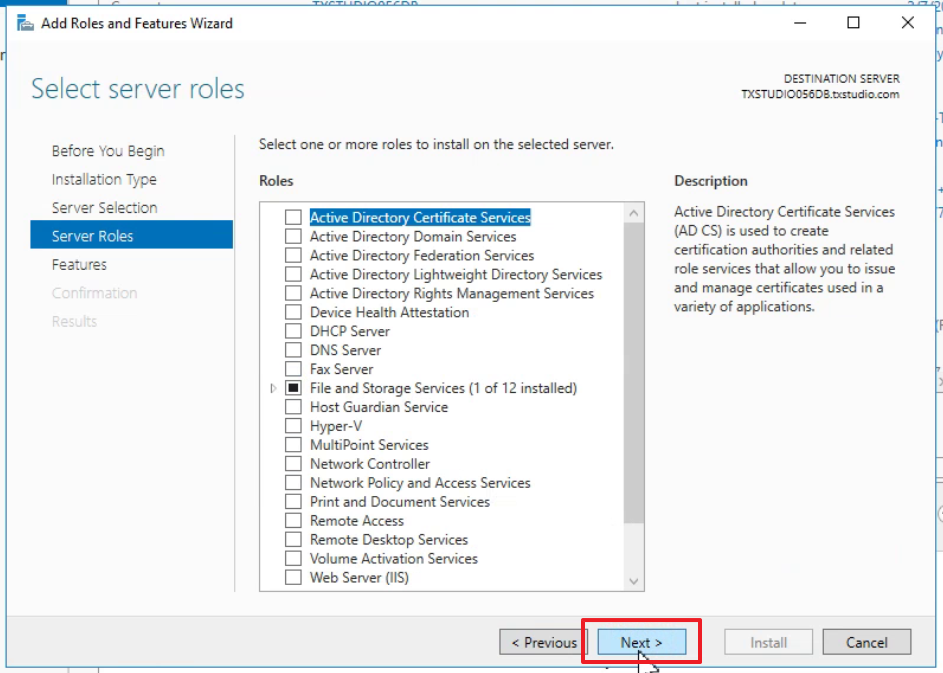Click the destination server name text

(820, 94)
